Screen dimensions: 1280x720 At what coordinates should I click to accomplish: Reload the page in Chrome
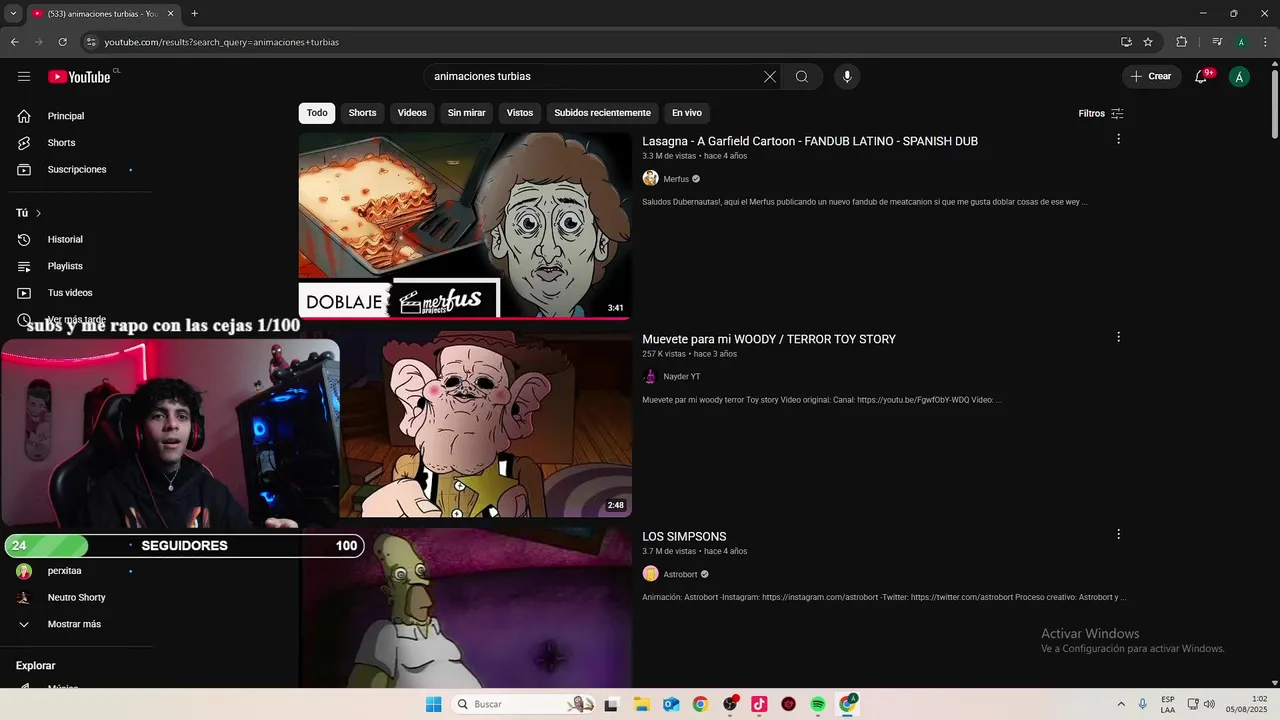pos(62,42)
